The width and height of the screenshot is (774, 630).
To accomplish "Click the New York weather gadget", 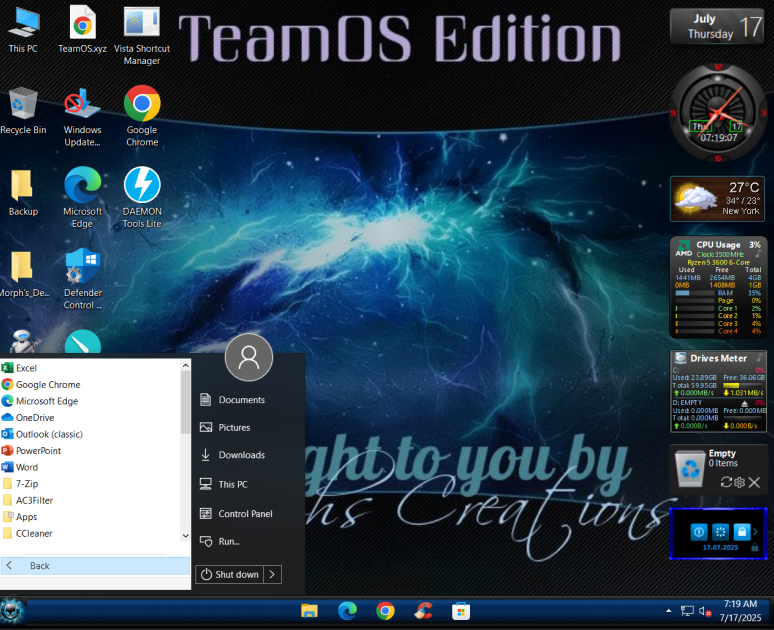I will (717, 199).
